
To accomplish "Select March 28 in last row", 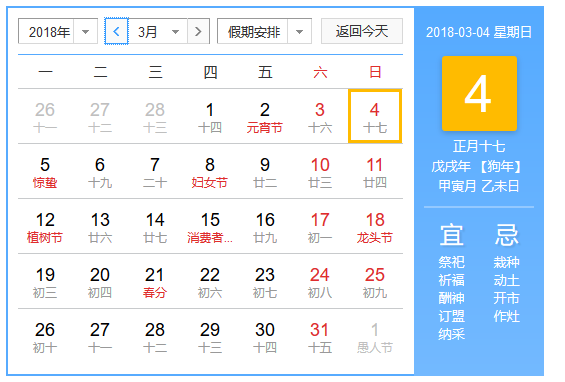I will (155, 337).
